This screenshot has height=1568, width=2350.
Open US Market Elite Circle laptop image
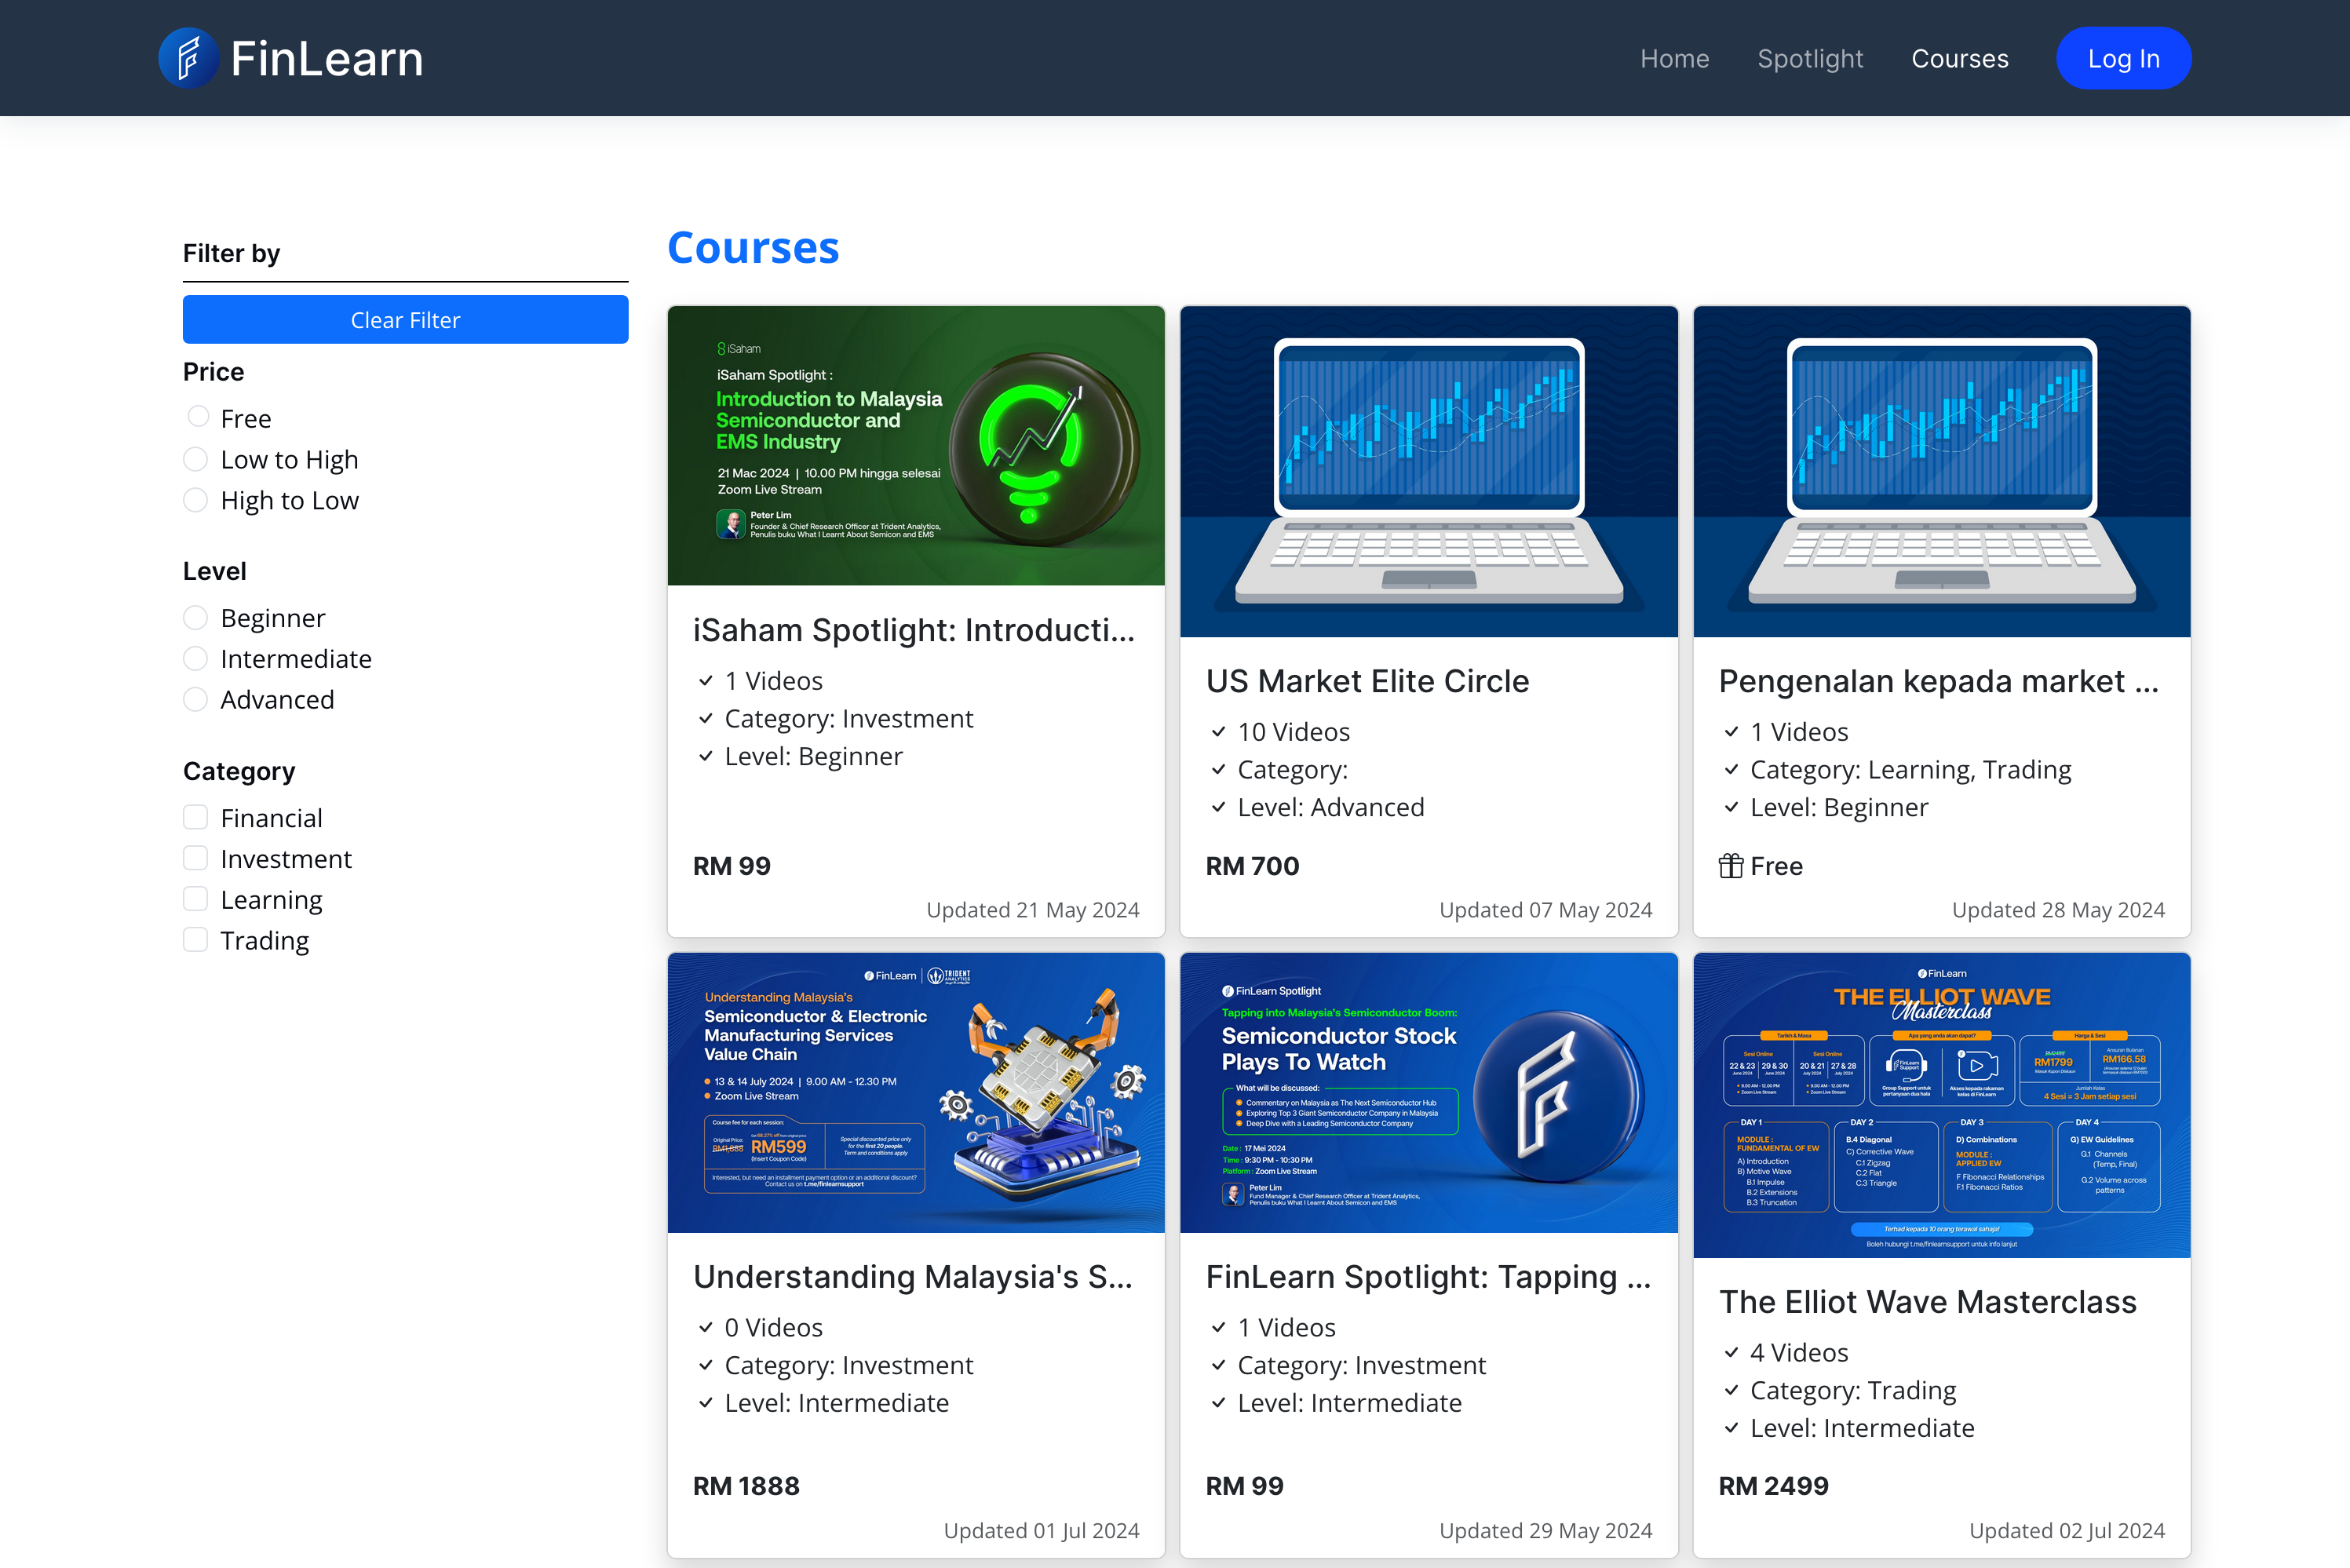click(1428, 471)
